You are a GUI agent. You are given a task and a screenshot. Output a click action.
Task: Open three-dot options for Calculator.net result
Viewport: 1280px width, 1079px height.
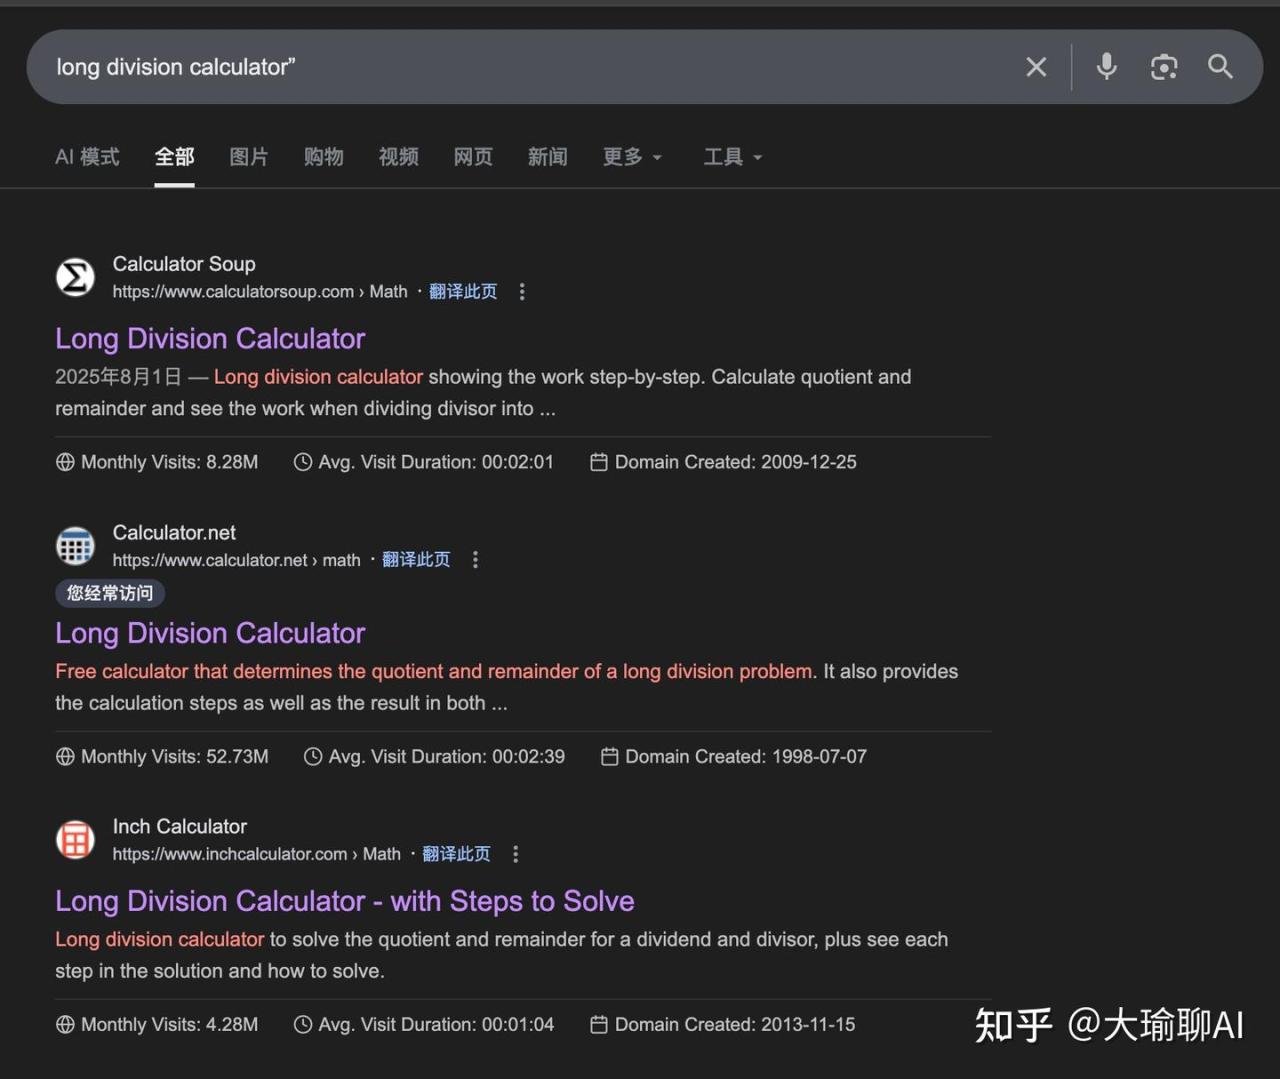click(x=475, y=560)
